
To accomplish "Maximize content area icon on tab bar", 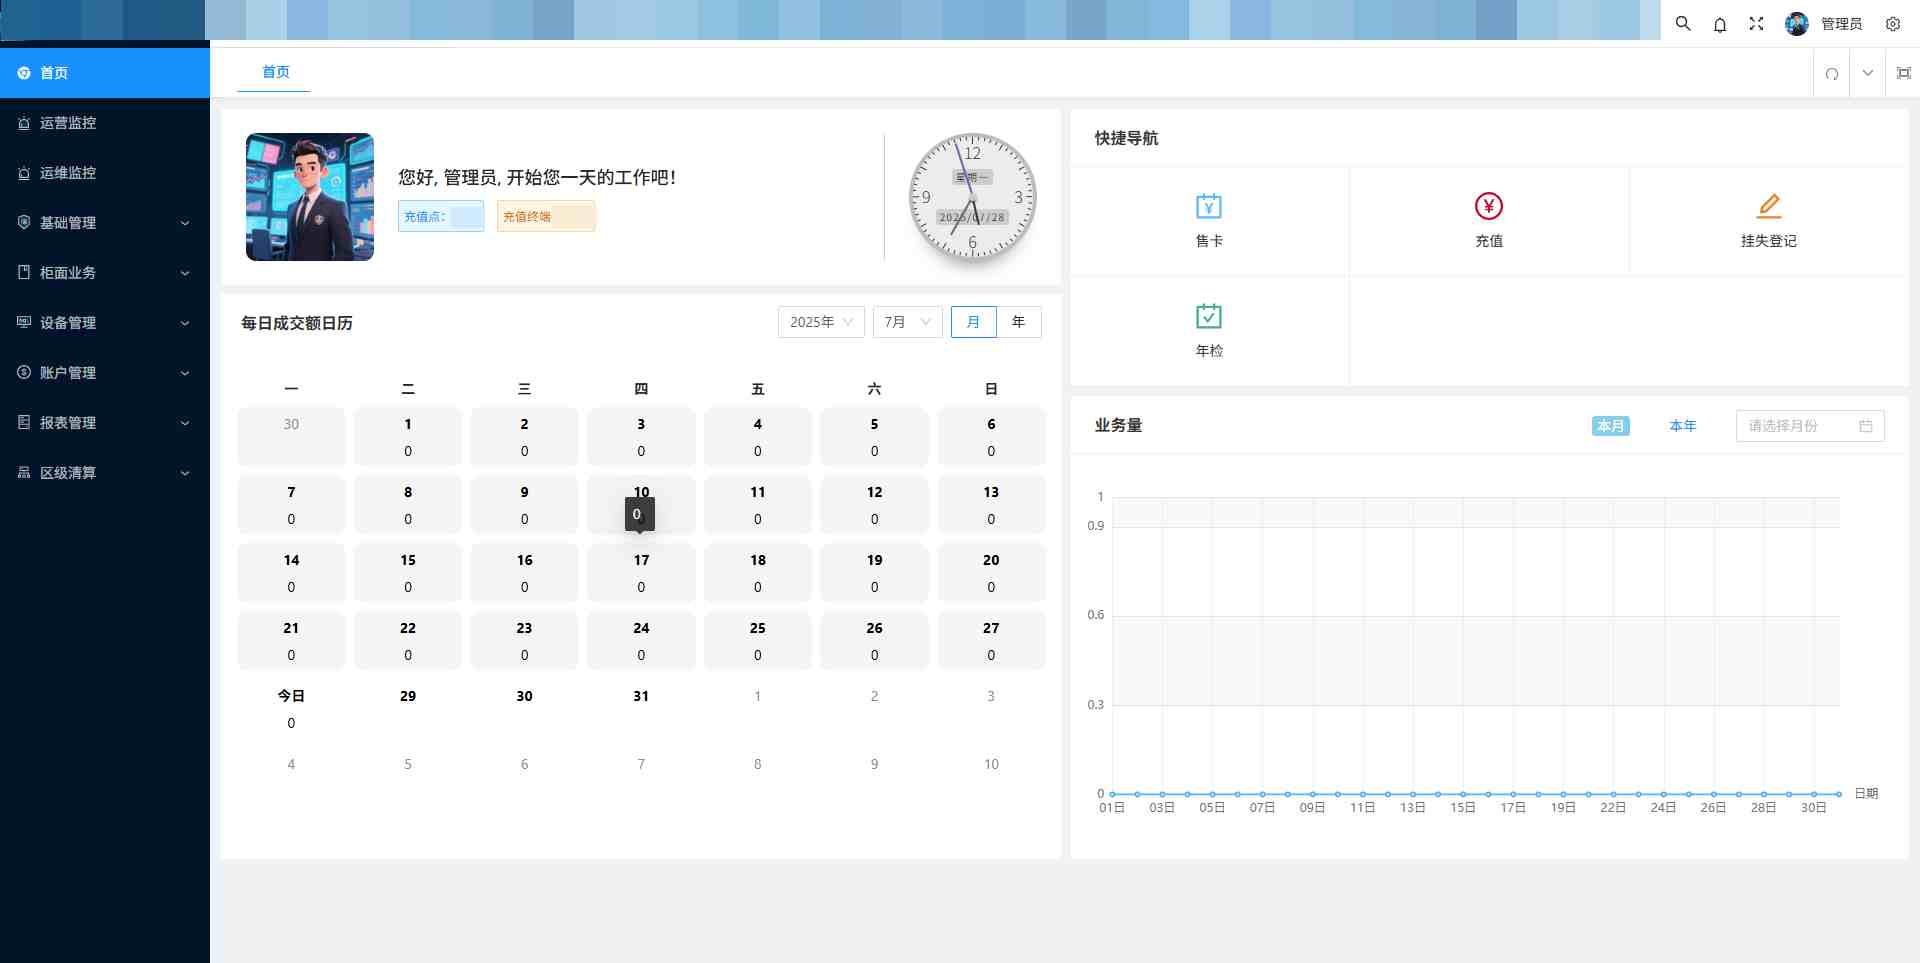I will click(1903, 73).
